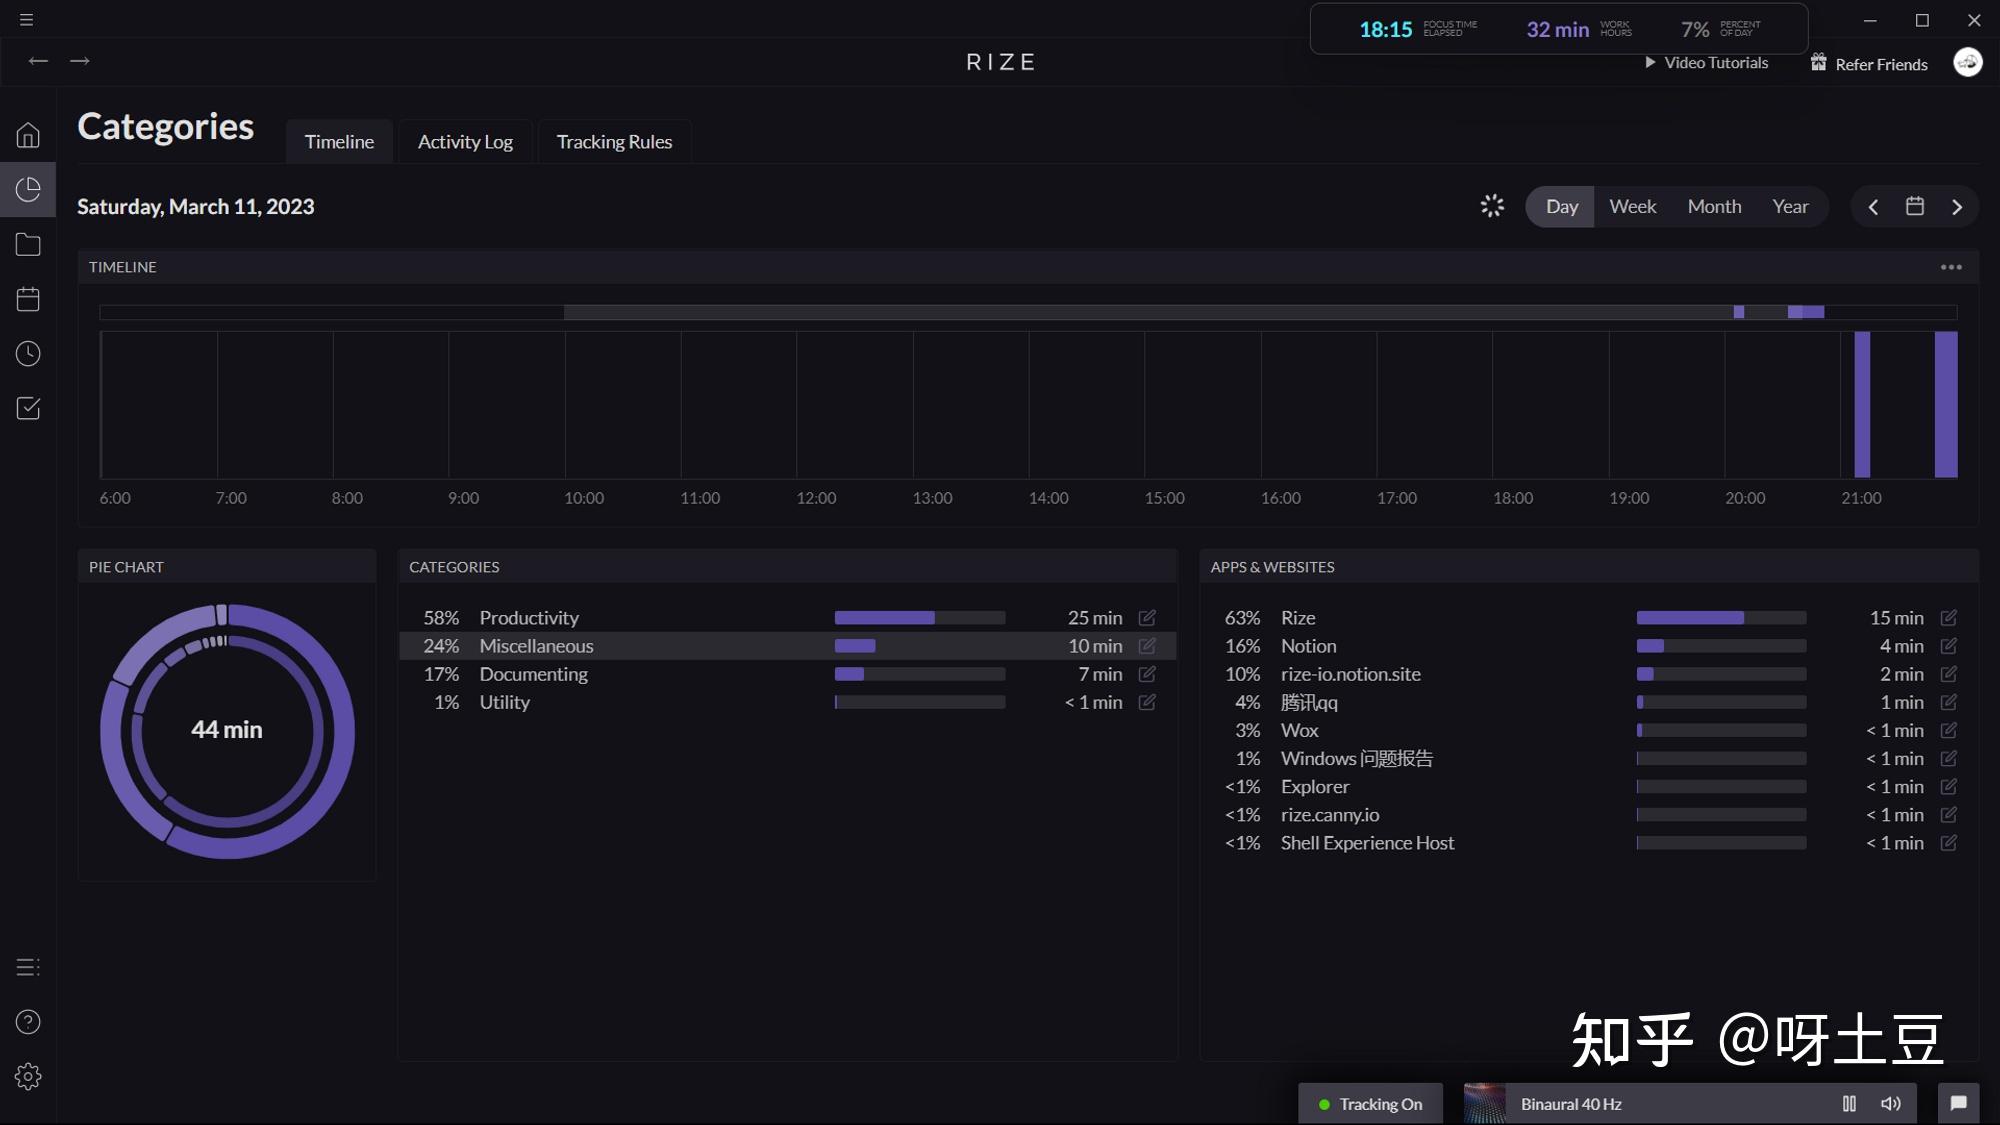The width and height of the screenshot is (2000, 1125).
Task: Open the Settings gear icon
Action: 28,1077
